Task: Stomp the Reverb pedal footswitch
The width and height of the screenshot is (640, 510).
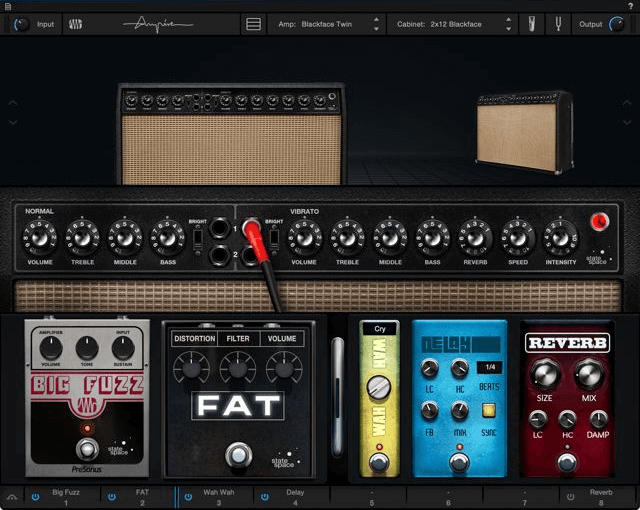Action: (x=567, y=462)
